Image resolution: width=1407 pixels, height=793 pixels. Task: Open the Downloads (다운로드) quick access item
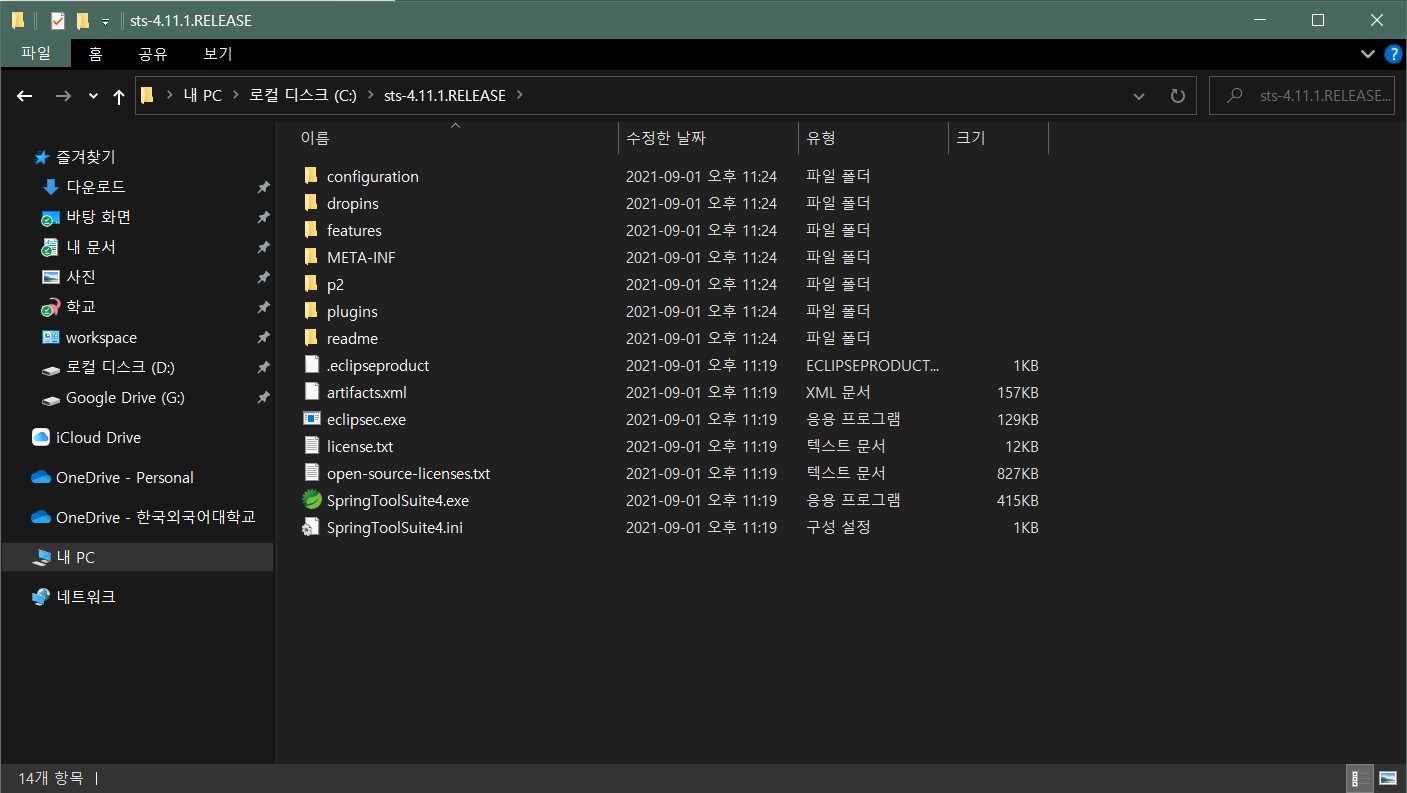point(96,187)
